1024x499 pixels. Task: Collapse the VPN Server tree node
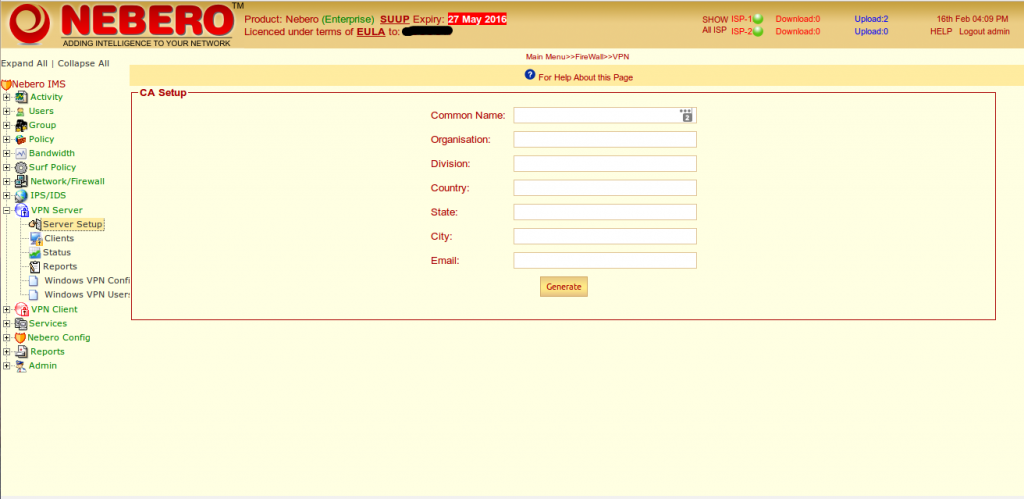click(x=7, y=210)
